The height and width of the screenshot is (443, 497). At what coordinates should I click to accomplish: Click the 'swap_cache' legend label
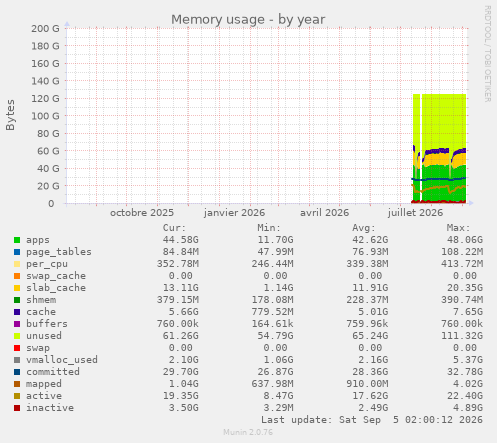coord(56,276)
